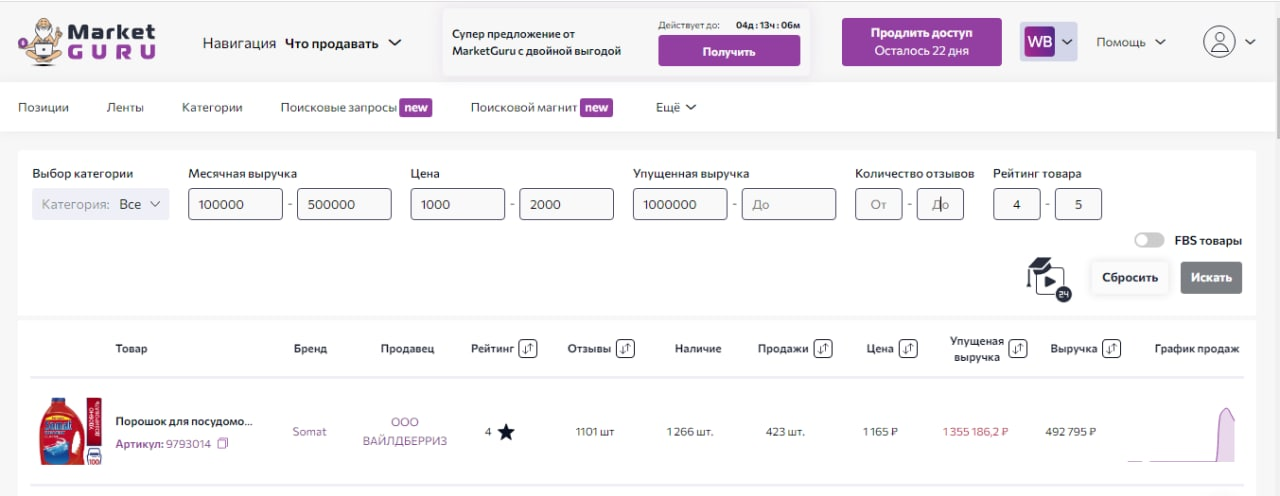Image resolution: width=1280 pixels, height=496 pixels.
Task: Open the user profile dropdown
Action: pyautogui.click(x=1230, y=42)
